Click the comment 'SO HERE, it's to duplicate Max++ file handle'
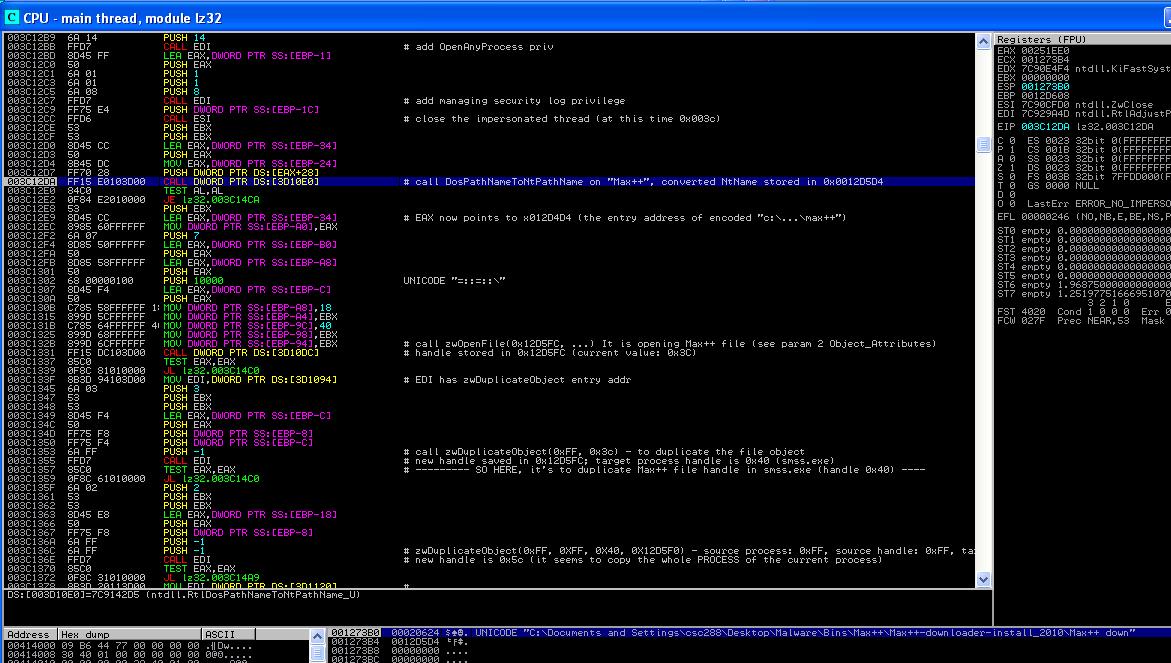1171x663 pixels. point(664,470)
